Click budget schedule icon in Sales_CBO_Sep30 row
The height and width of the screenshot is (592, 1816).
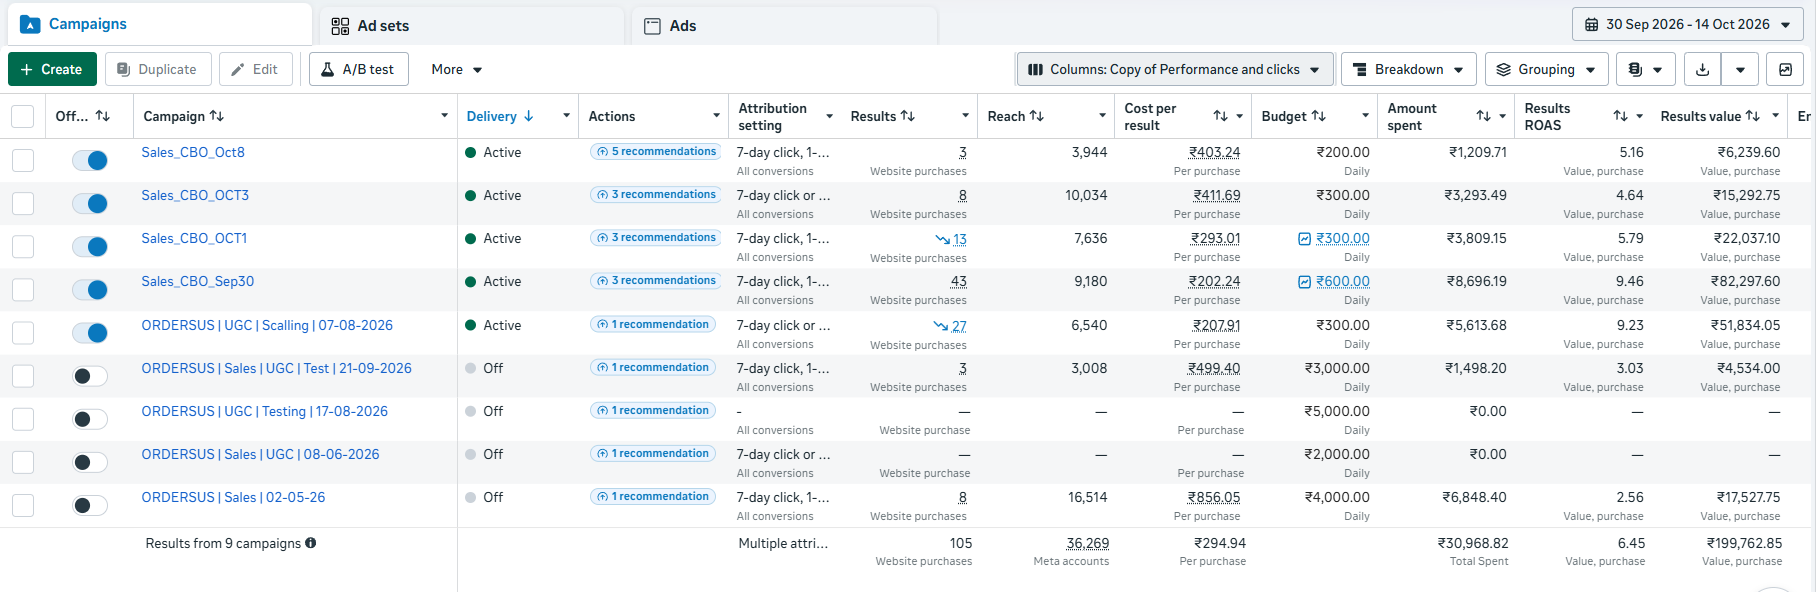(x=1304, y=282)
